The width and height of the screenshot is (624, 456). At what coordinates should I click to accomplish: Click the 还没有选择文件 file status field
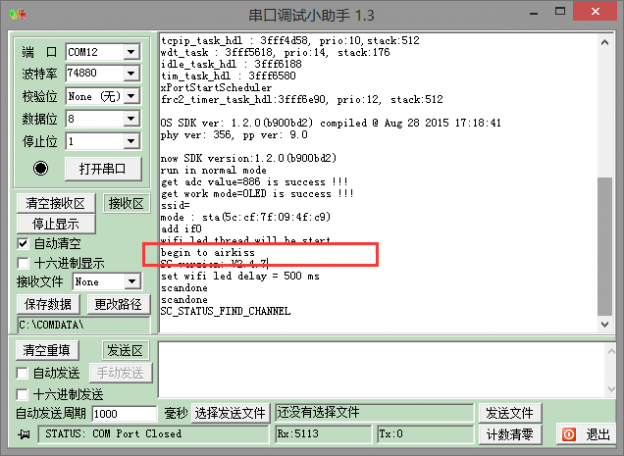374,413
